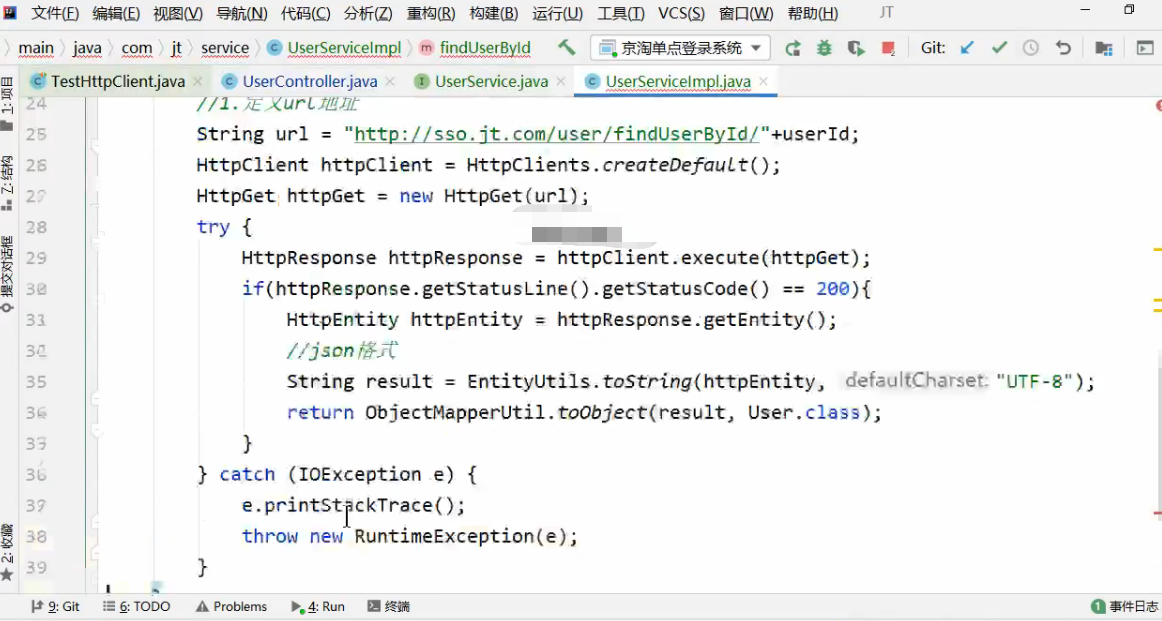Image resolution: width=1162 pixels, height=621 pixels.
Task: Click the sso.jt.com URL string link
Action: [x=557, y=134]
